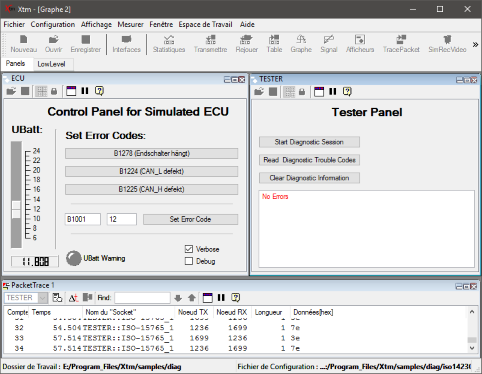Click the Ouvrir toolbar icon

[x=53, y=44]
